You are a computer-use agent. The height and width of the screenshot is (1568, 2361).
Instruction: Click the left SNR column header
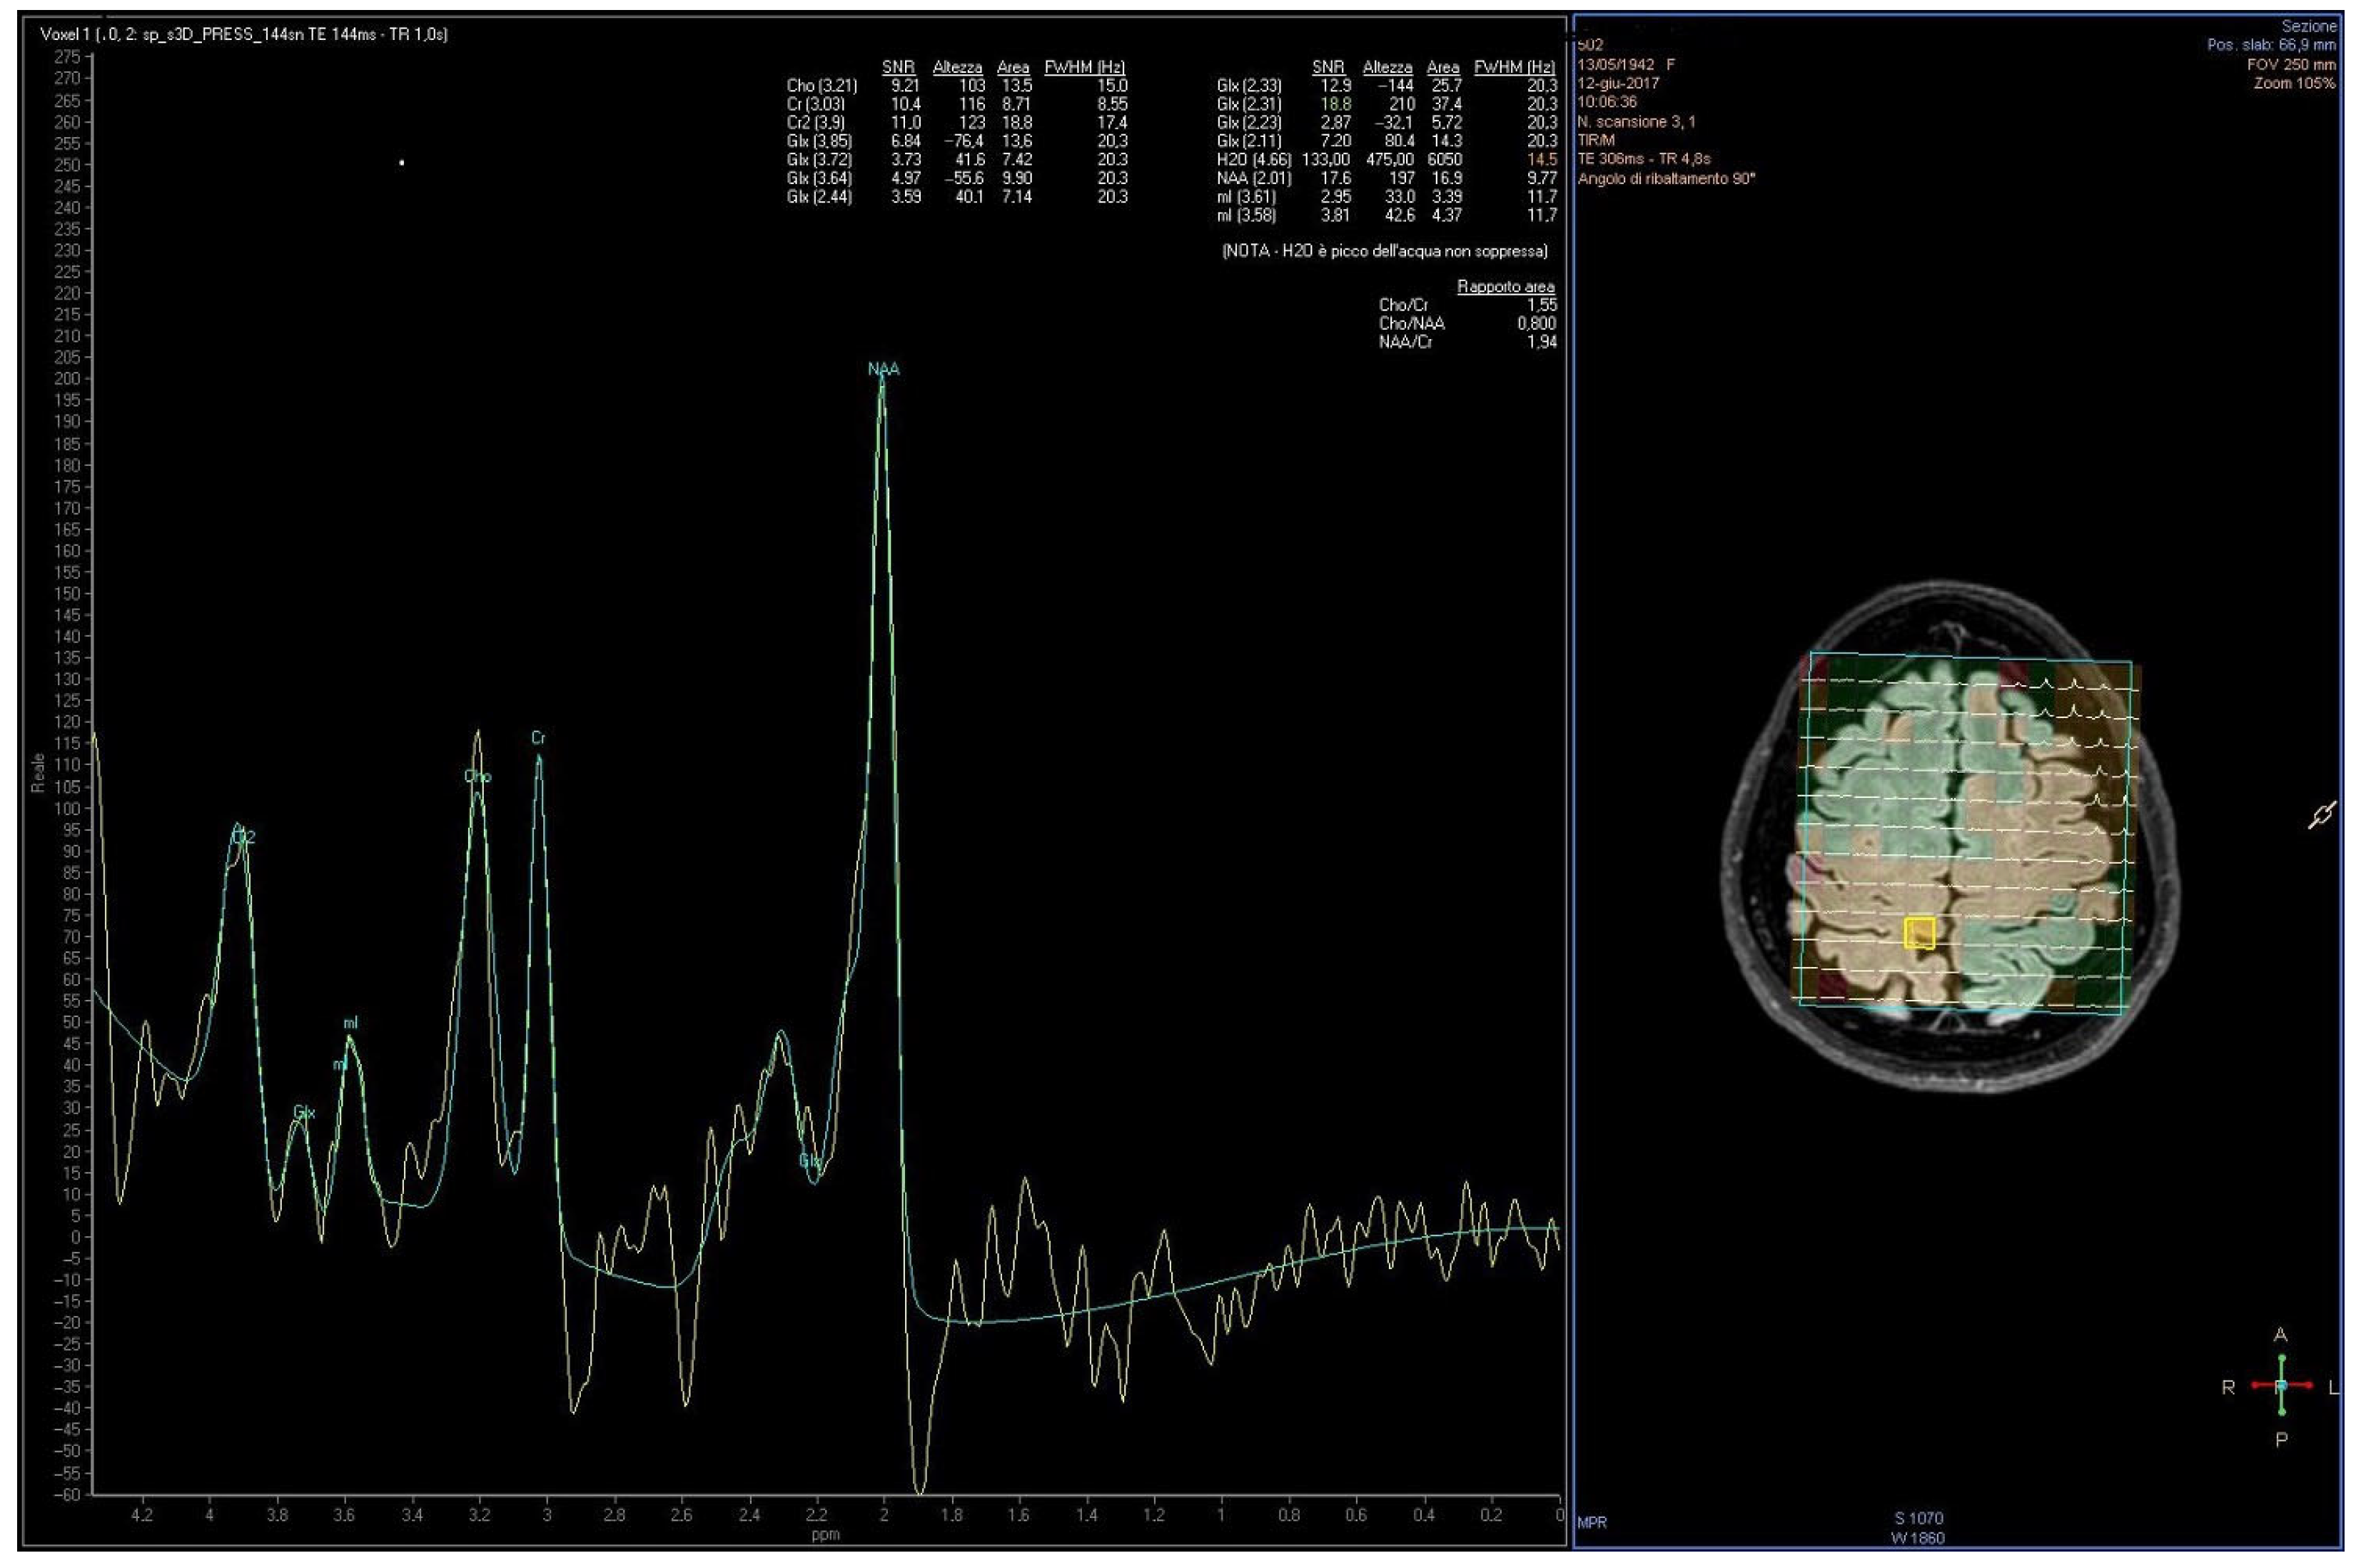(898, 67)
